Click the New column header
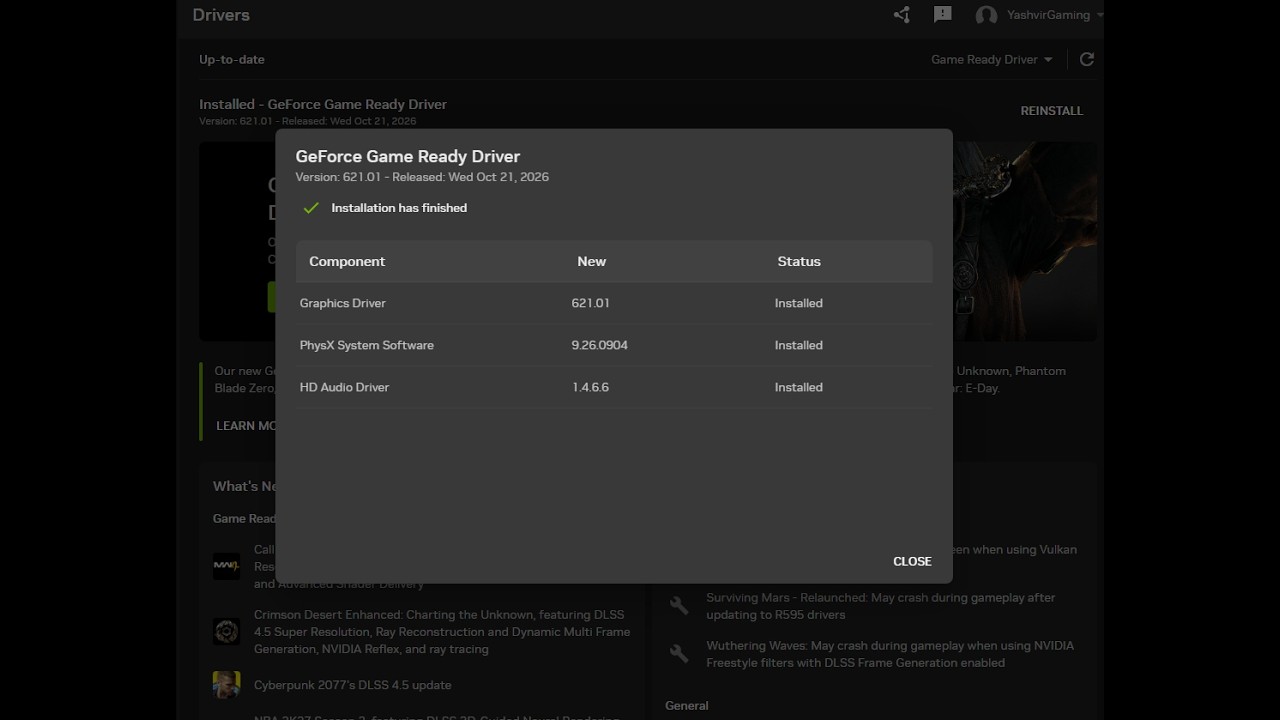 tap(592, 261)
